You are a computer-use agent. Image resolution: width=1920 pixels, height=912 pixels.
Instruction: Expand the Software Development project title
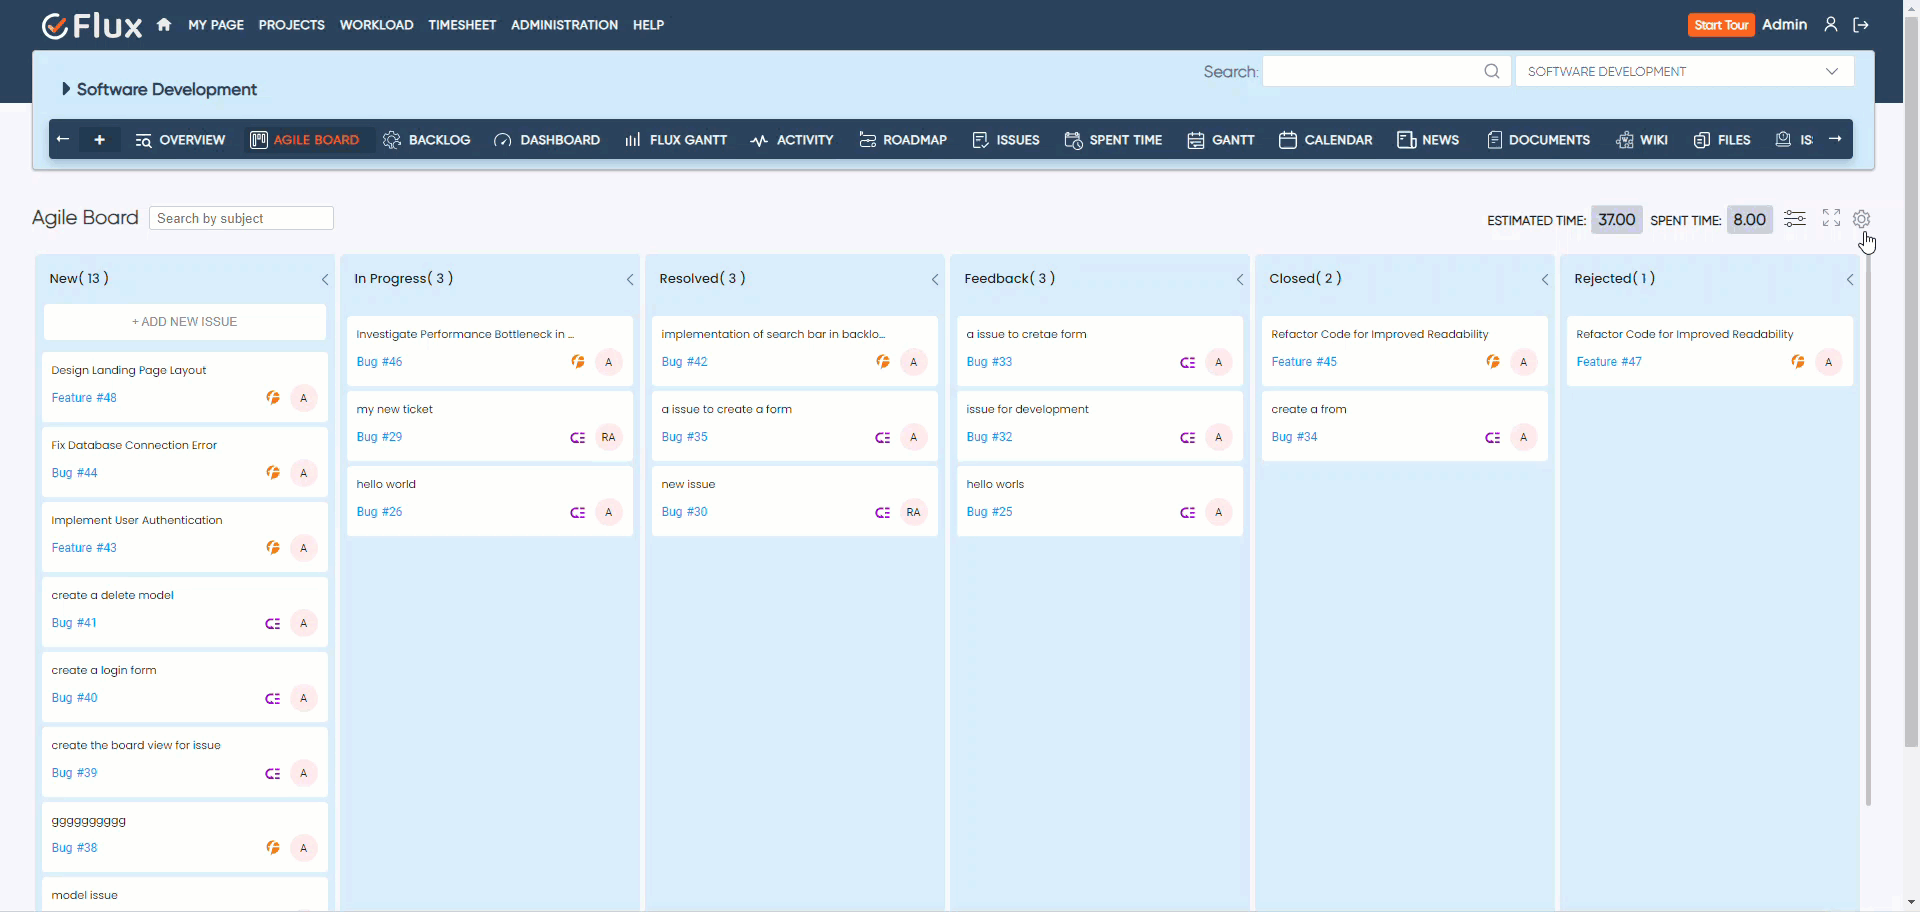(x=66, y=89)
